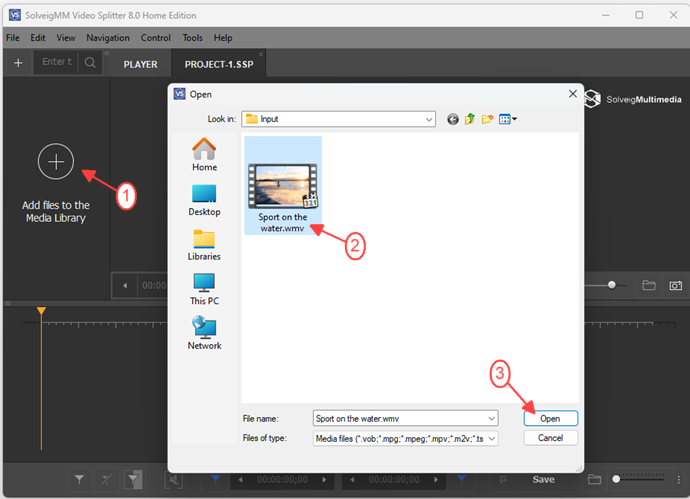Click the media library search field
The image size is (690, 499).
click(x=56, y=62)
